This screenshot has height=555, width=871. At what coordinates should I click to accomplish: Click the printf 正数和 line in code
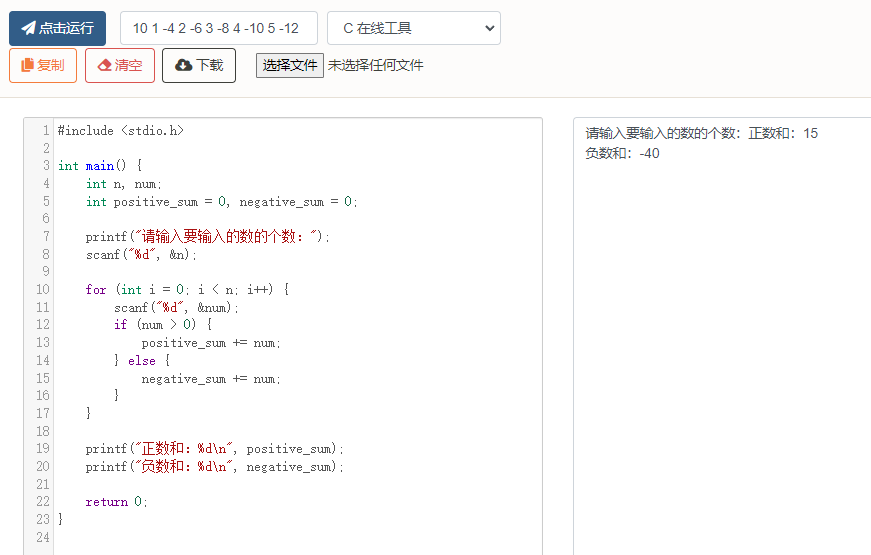(214, 449)
